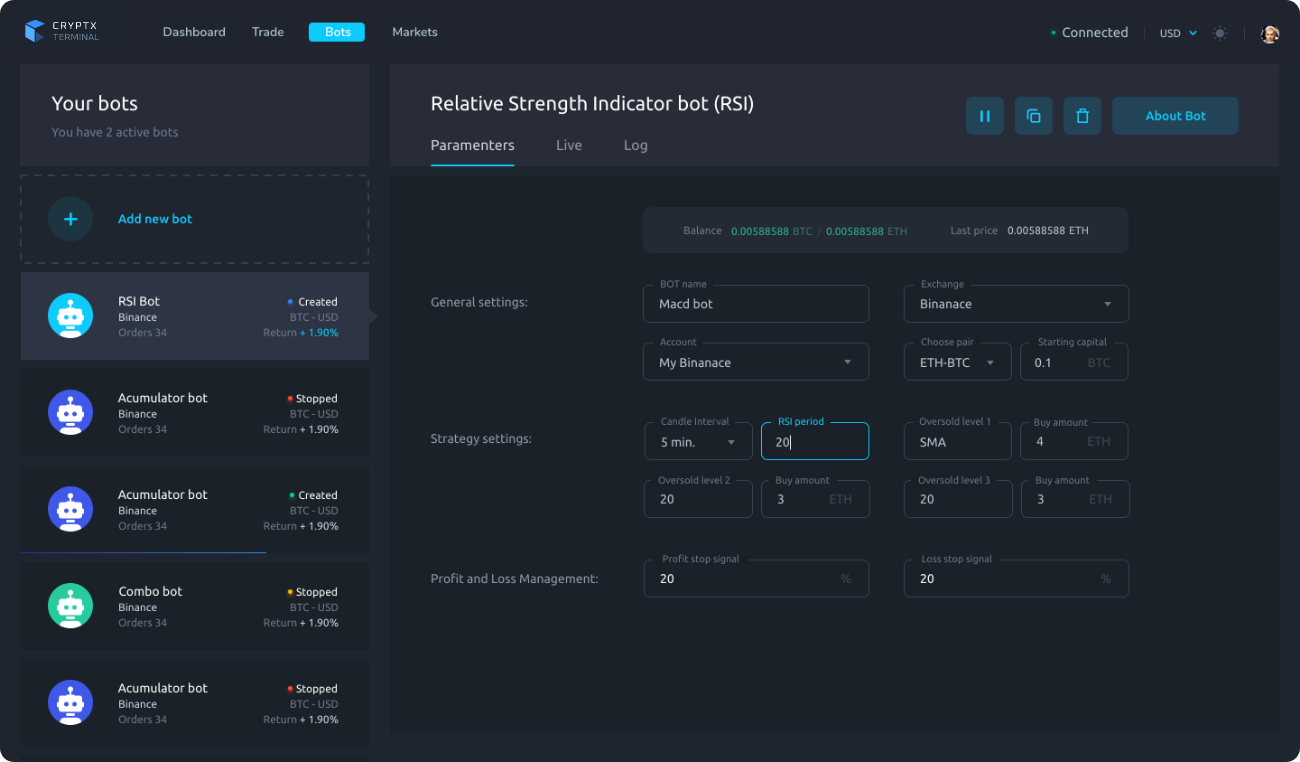This screenshot has height=762, width=1300.
Task: Select the RSI Bot card
Action: [x=195, y=316]
